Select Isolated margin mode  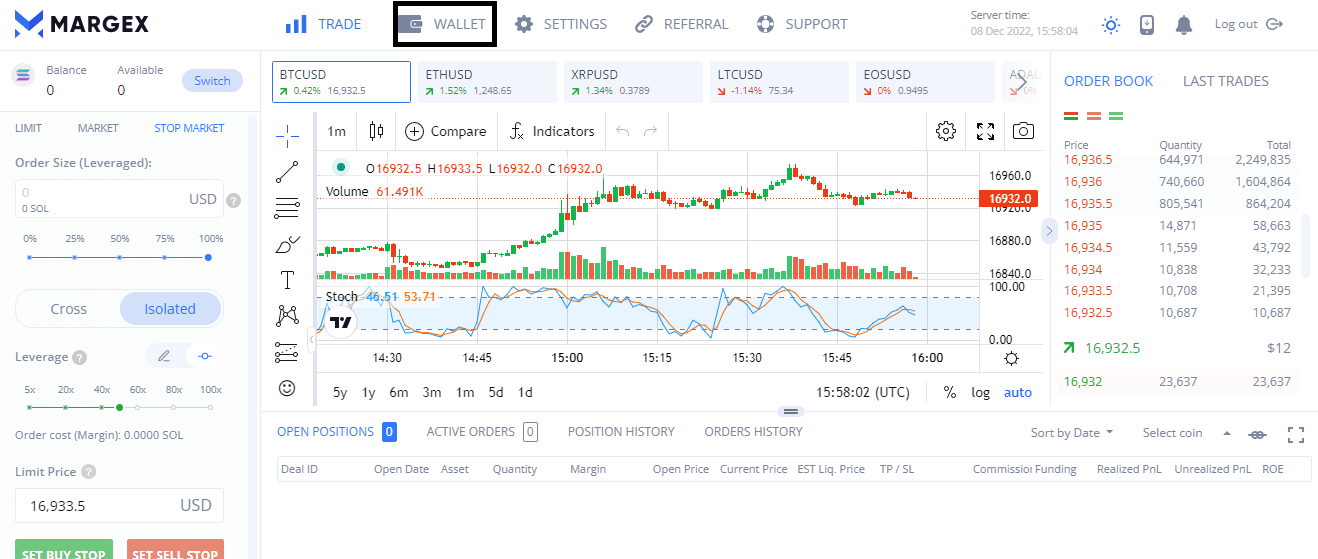click(170, 309)
